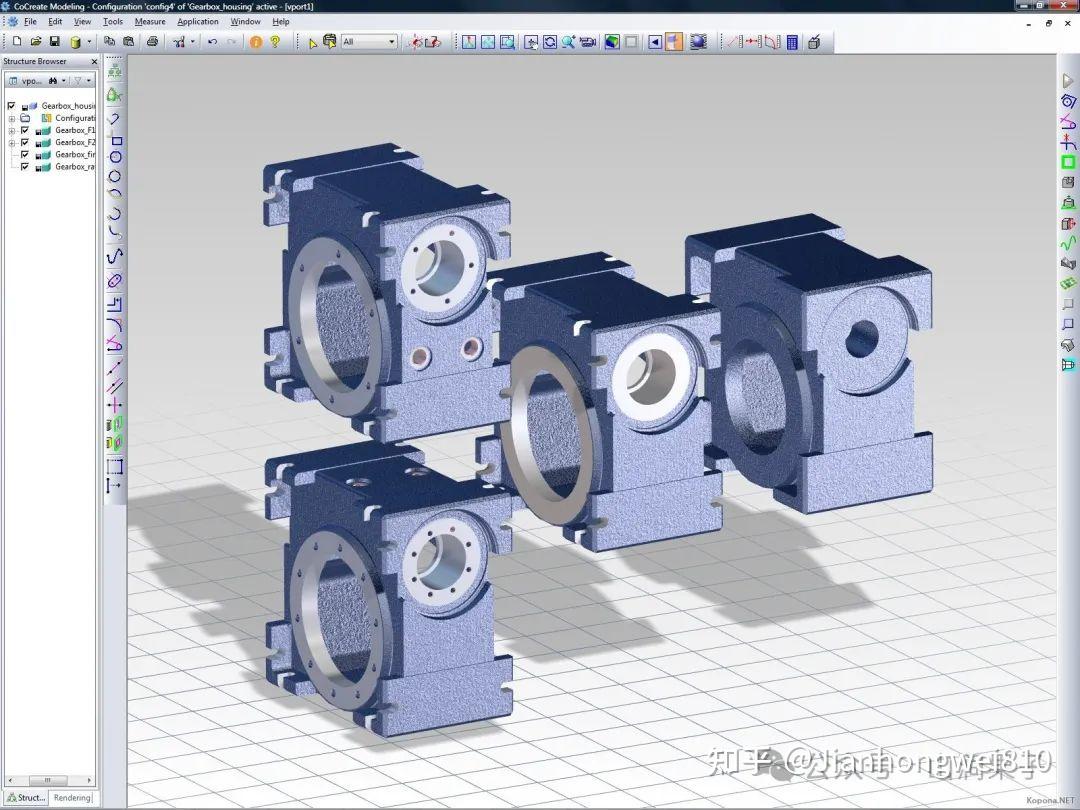The image size is (1080, 810).
Task: Switch to the Rendering tab
Action: (71, 797)
